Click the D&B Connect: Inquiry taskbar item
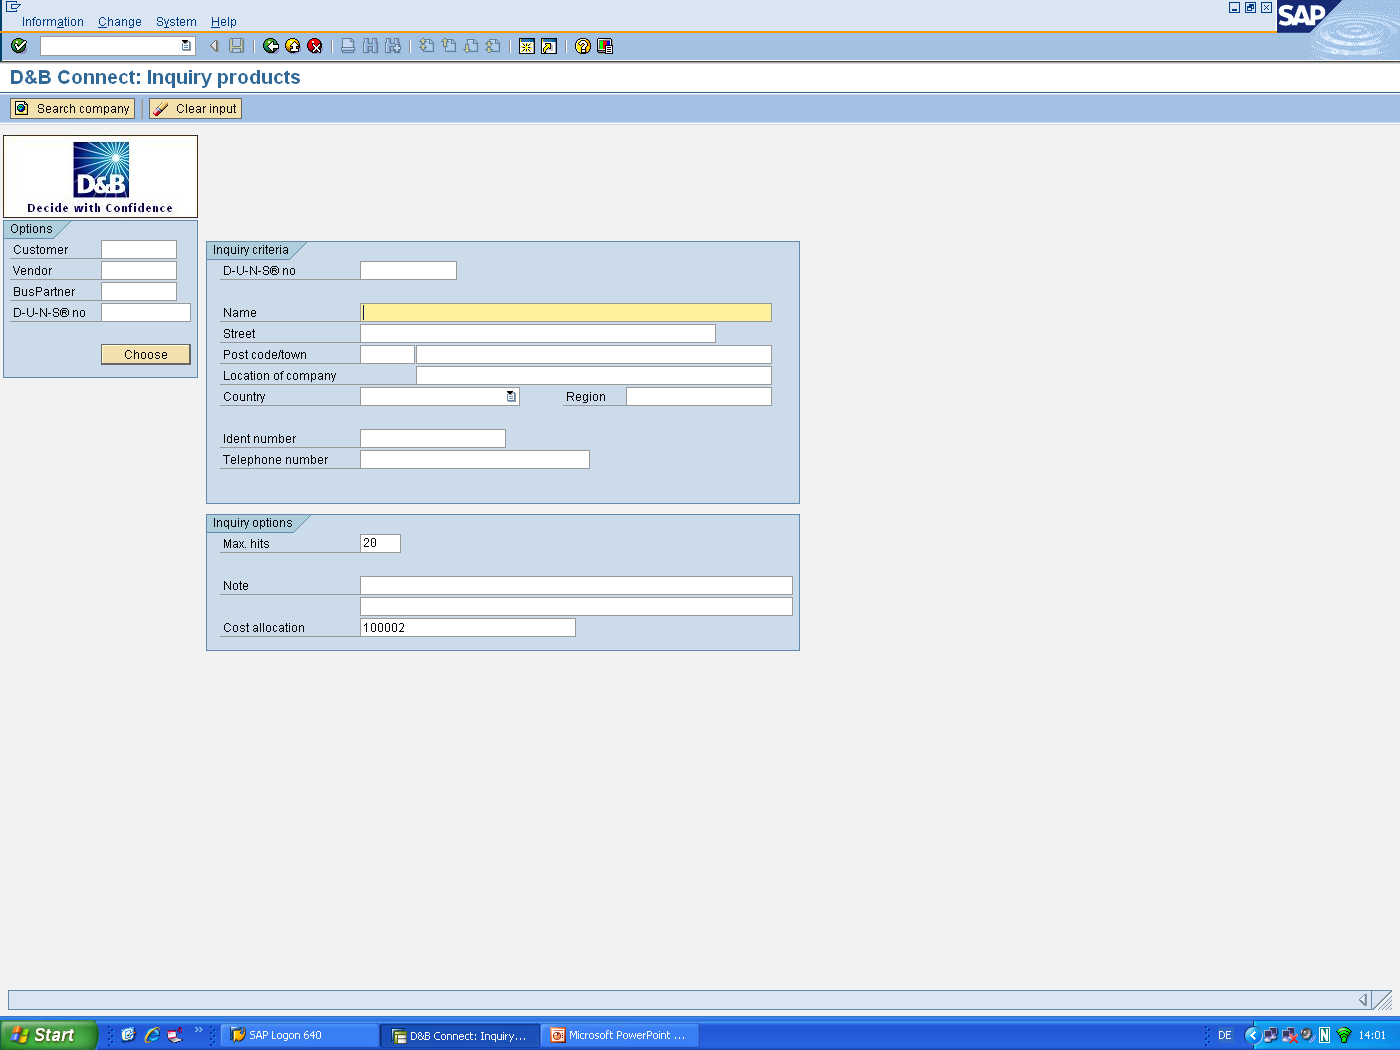1400x1050 pixels. [x=460, y=1036]
